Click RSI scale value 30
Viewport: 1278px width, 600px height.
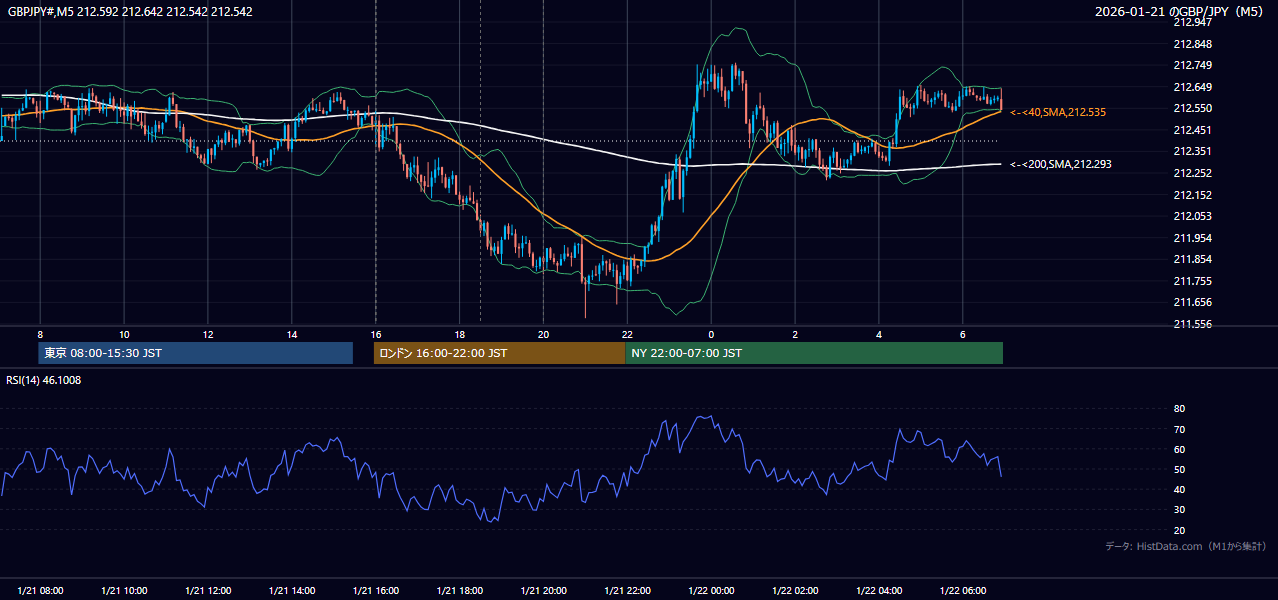point(1179,510)
